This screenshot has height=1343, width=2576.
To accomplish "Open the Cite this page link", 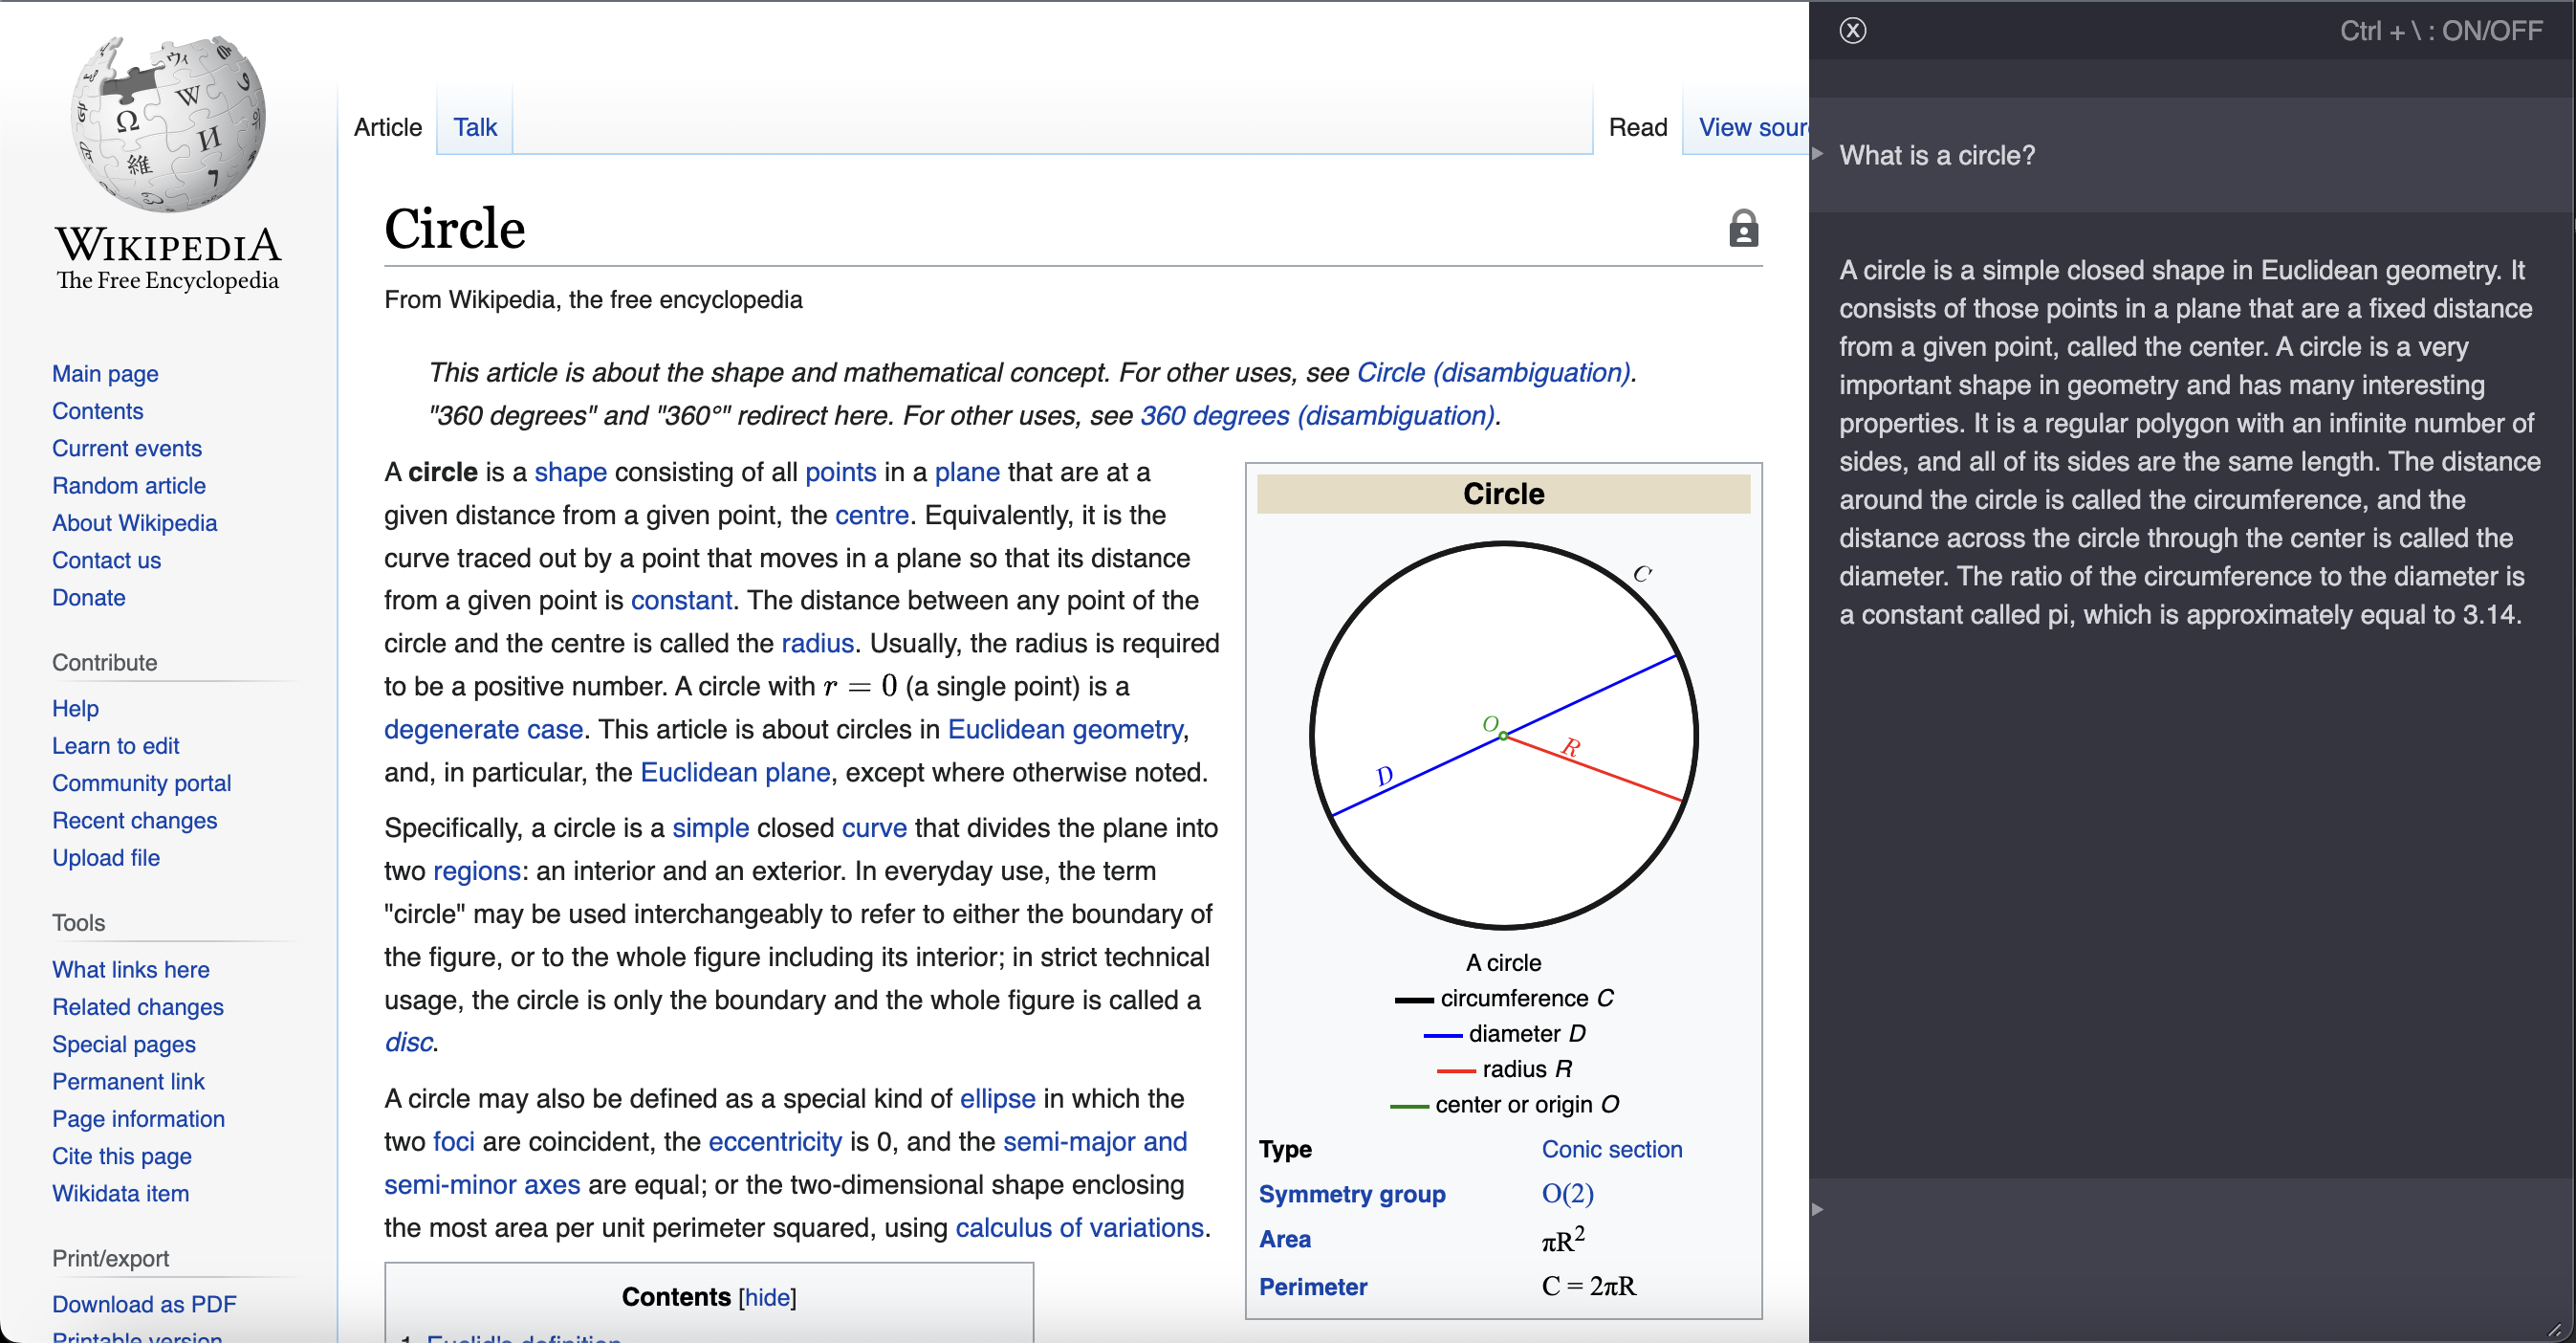I will [x=122, y=1156].
